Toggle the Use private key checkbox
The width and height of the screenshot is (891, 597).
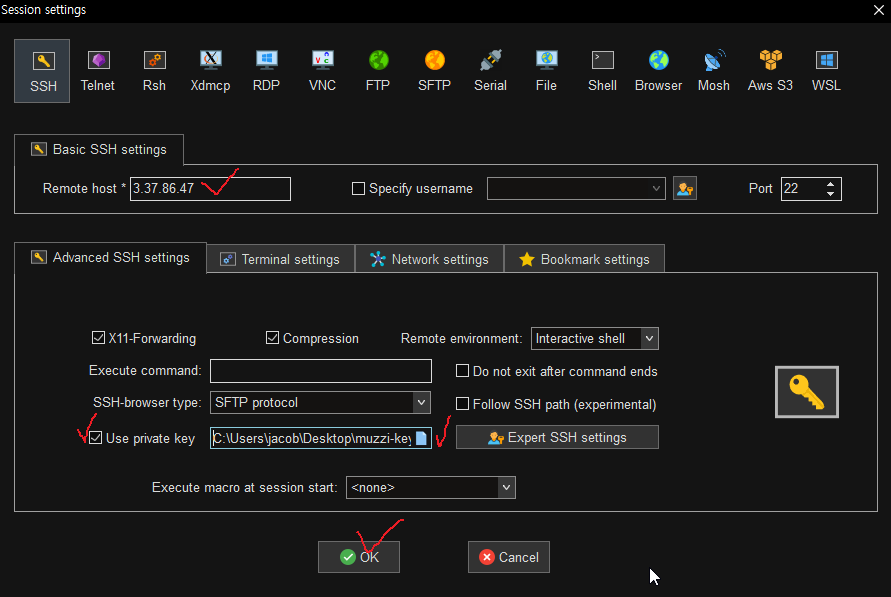tap(95, 438)
